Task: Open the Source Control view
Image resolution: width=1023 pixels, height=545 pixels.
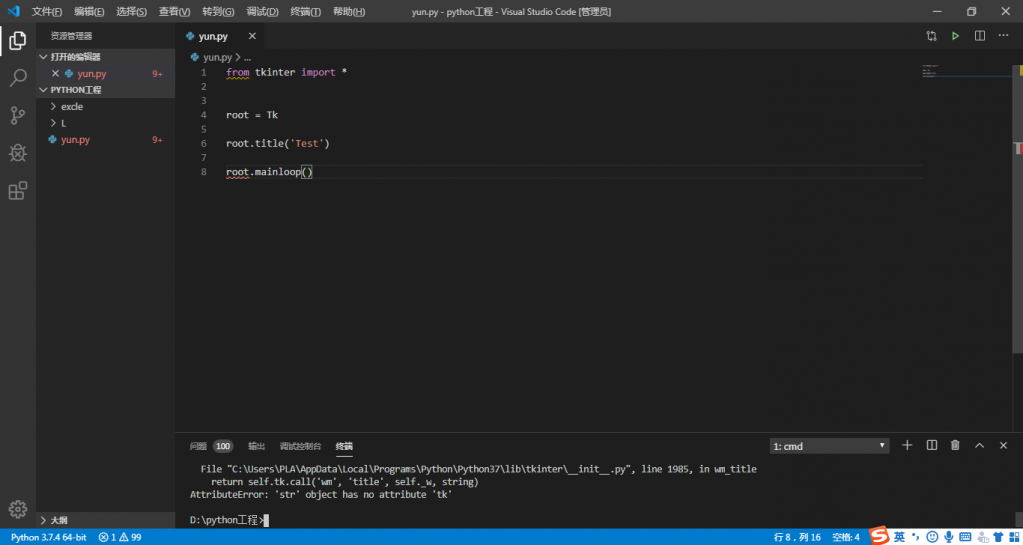Action: [18, 116]
